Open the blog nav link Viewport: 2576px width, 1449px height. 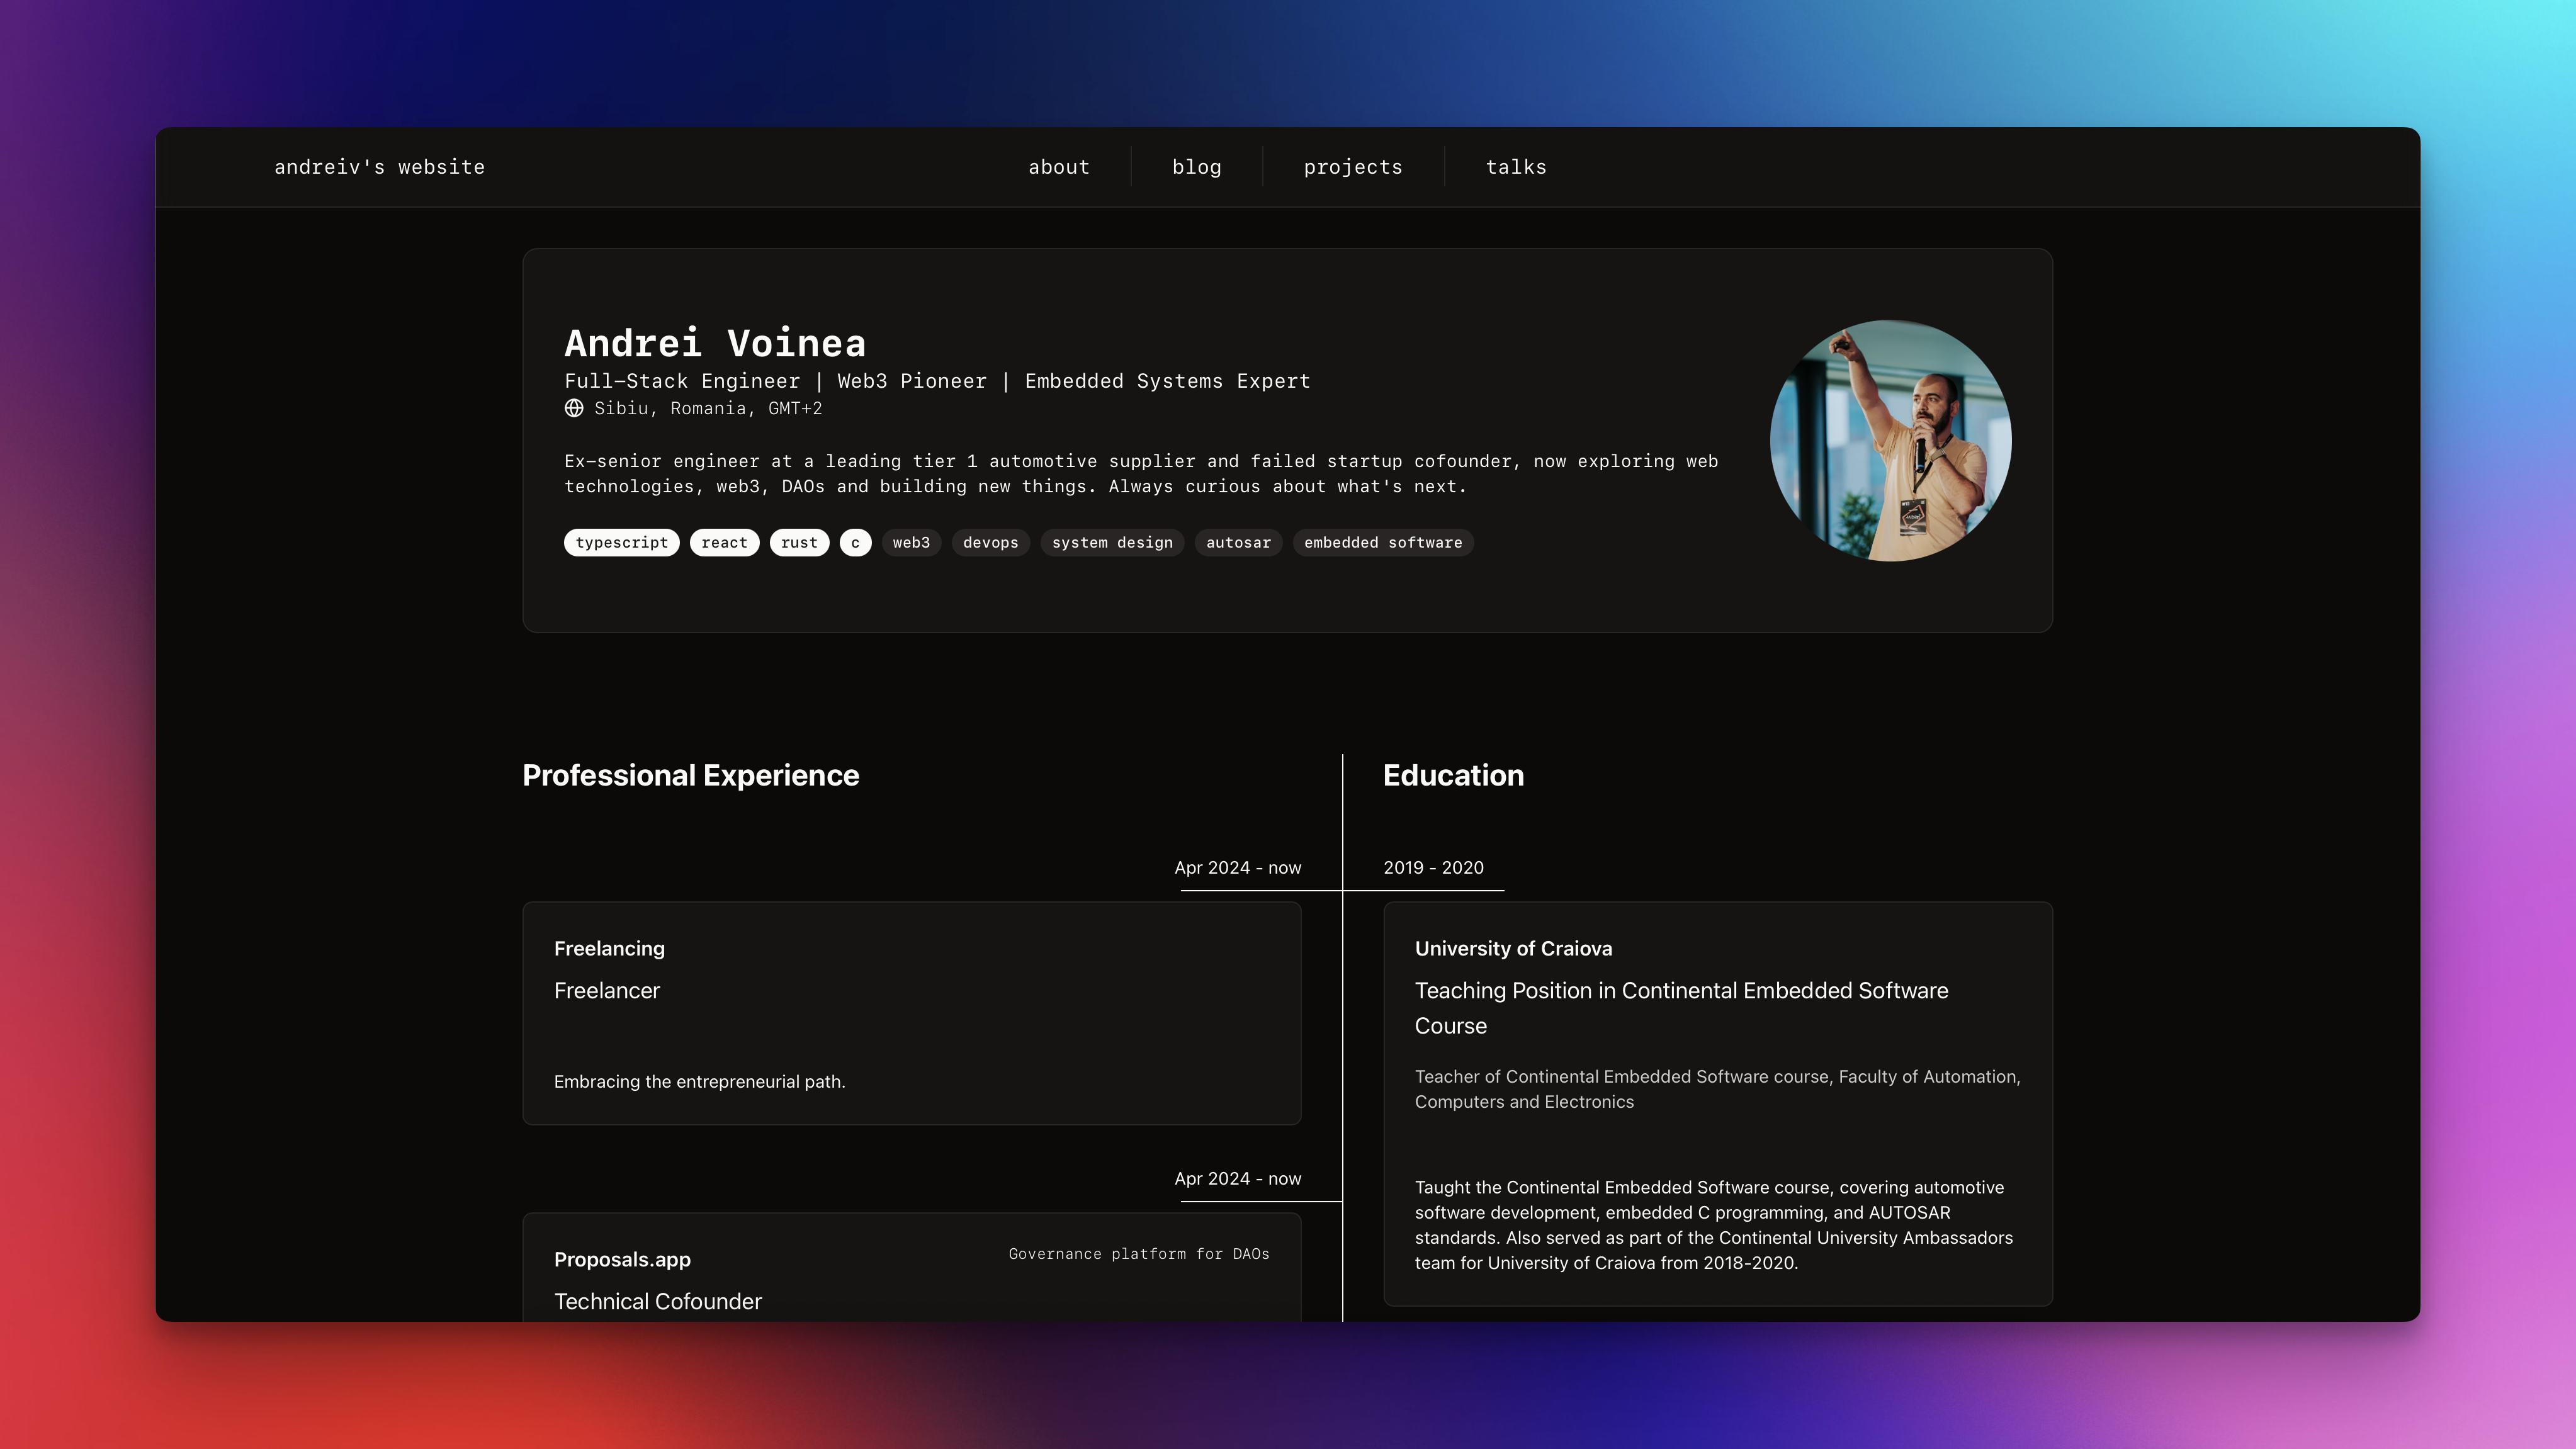[1197, 167]
